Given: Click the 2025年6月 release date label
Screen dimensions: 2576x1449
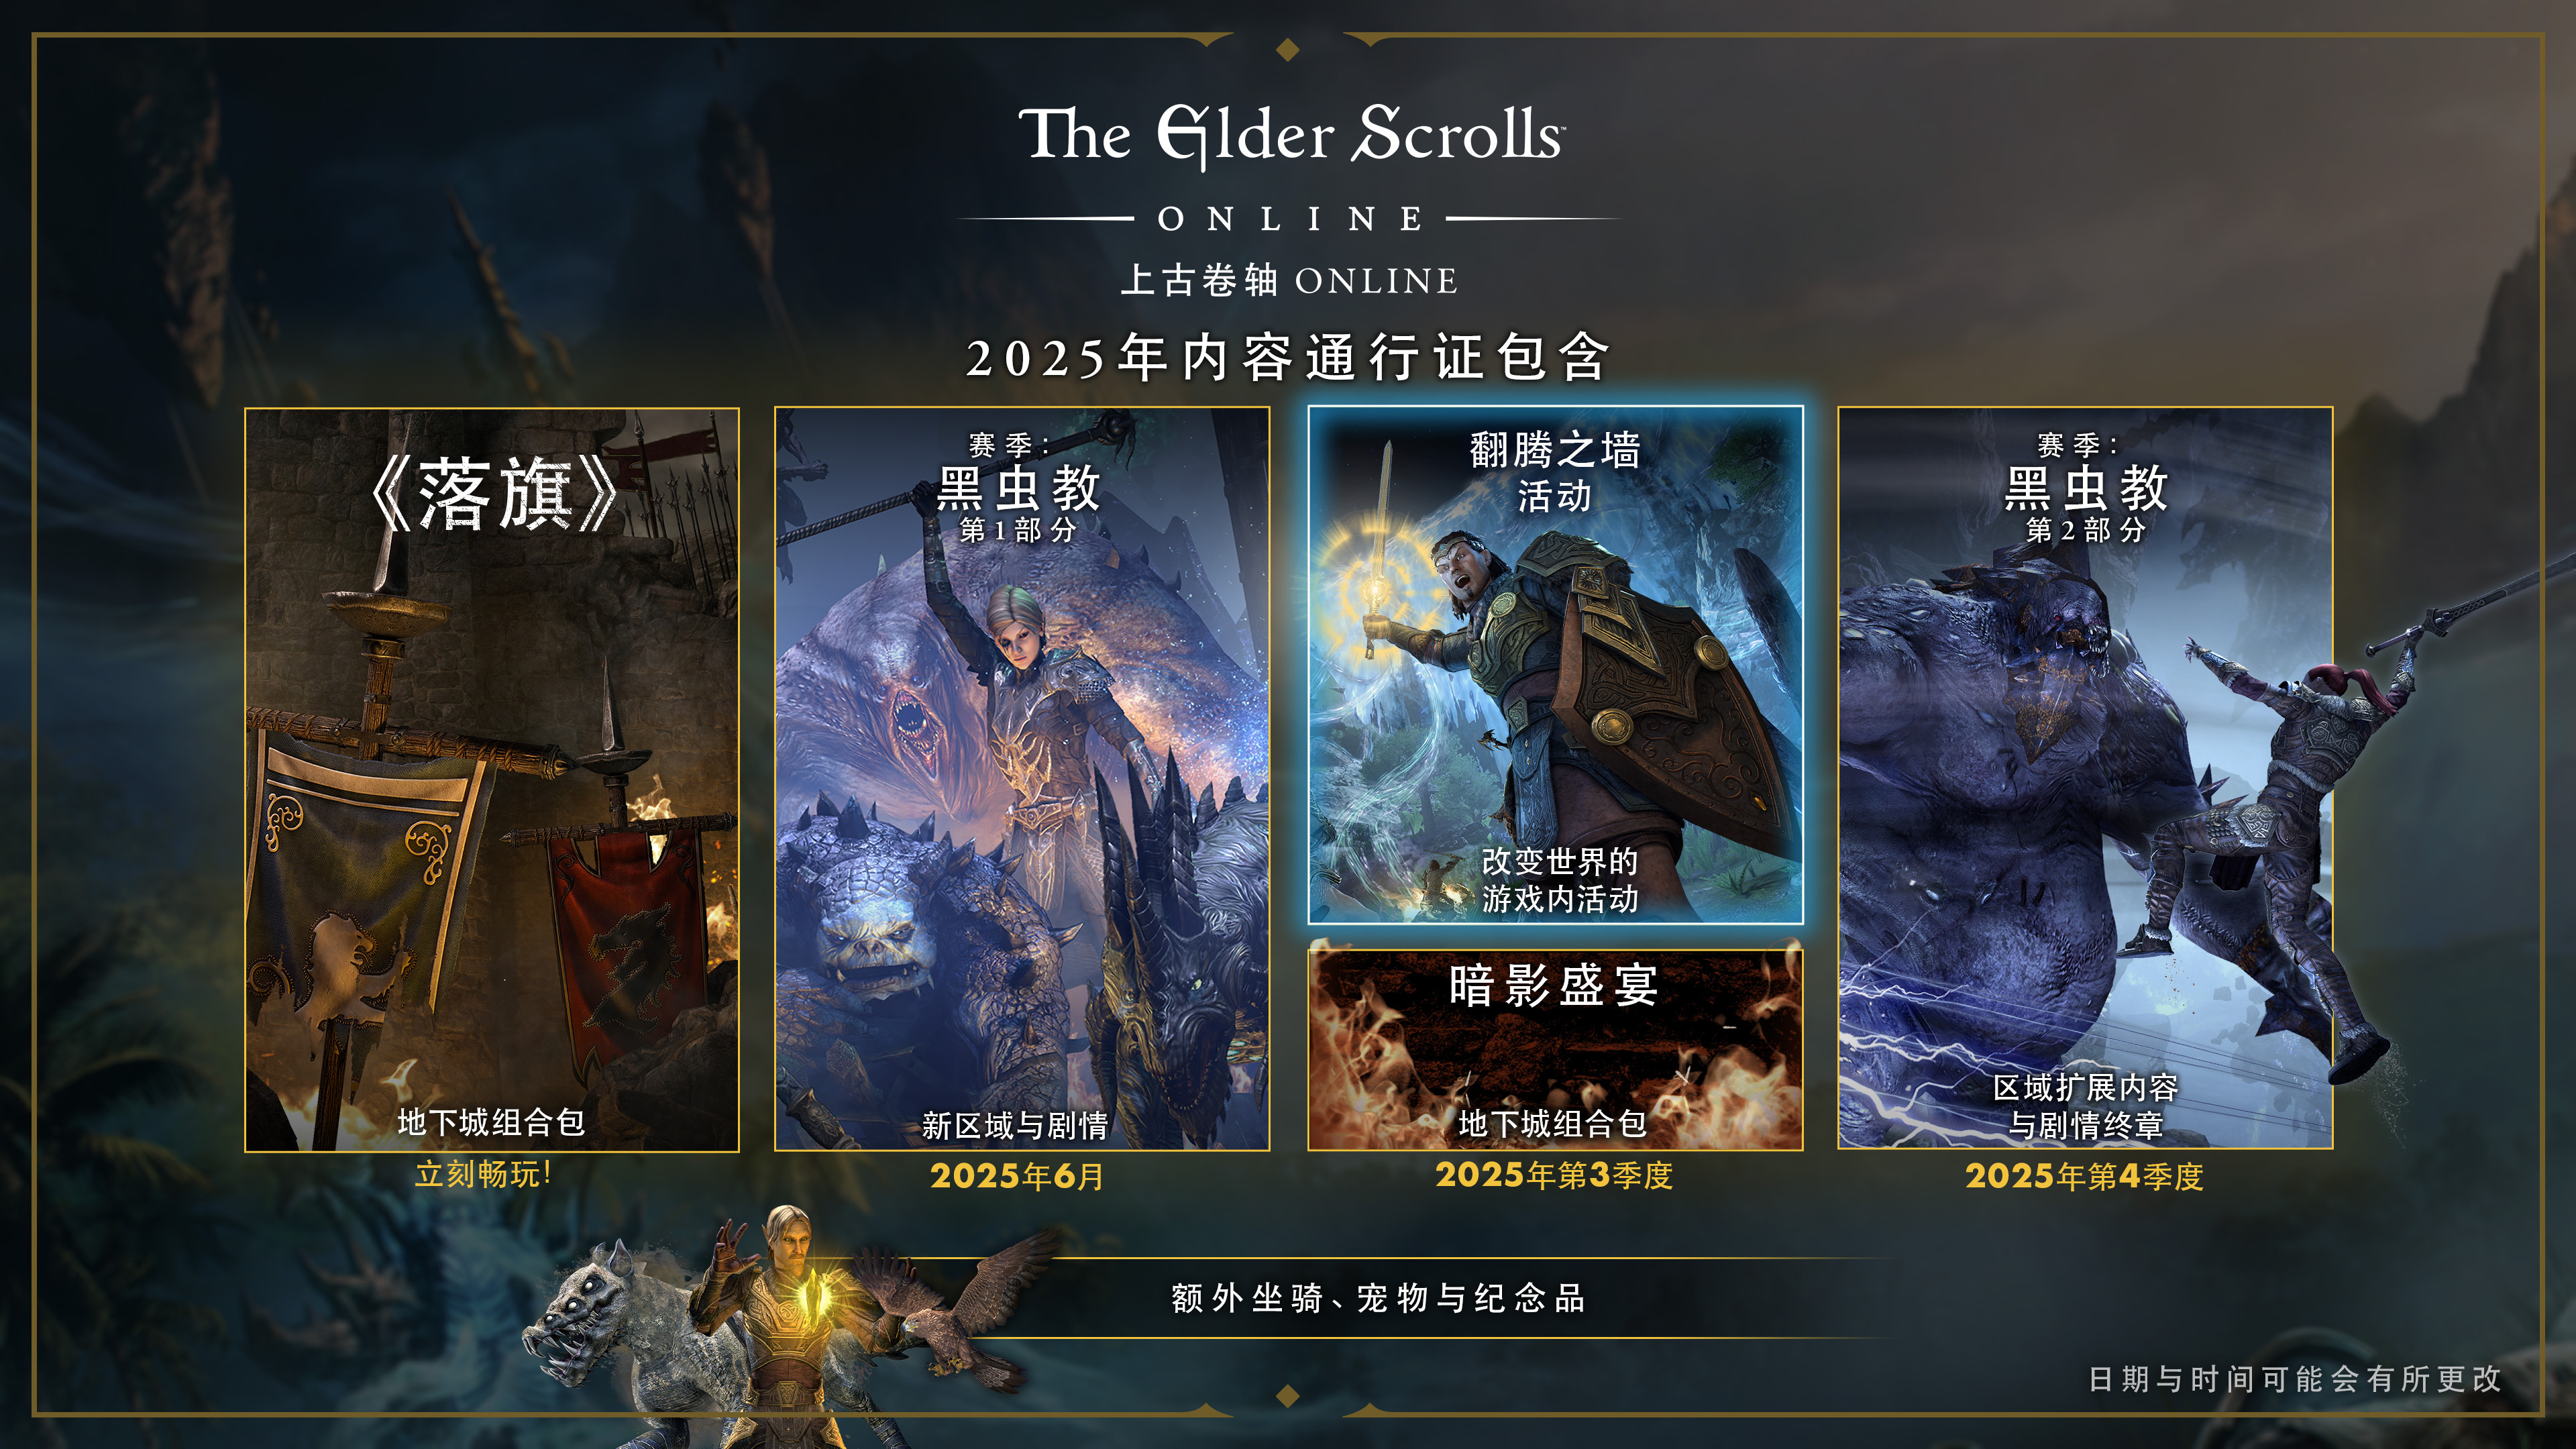Looking at the screenshot, I should (1017, 1176).
